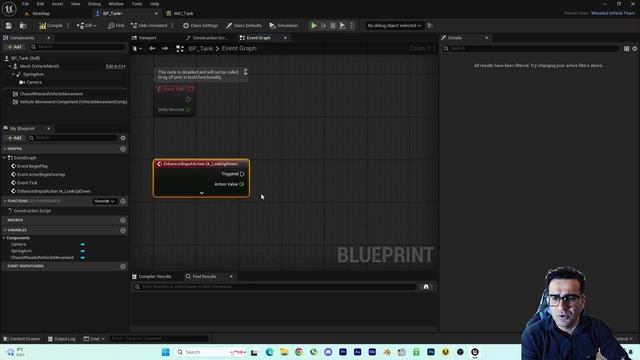Click Find in all blueprints binoculars icon
This screenshot has width=640, height=360.
tap(426, 287)
